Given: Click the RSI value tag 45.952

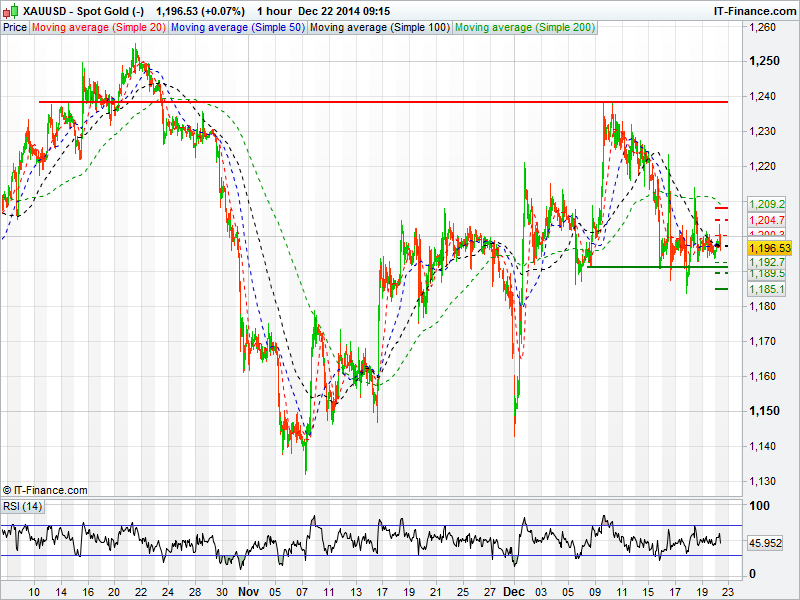Looking at the screenshot, I should coord(770,543).
